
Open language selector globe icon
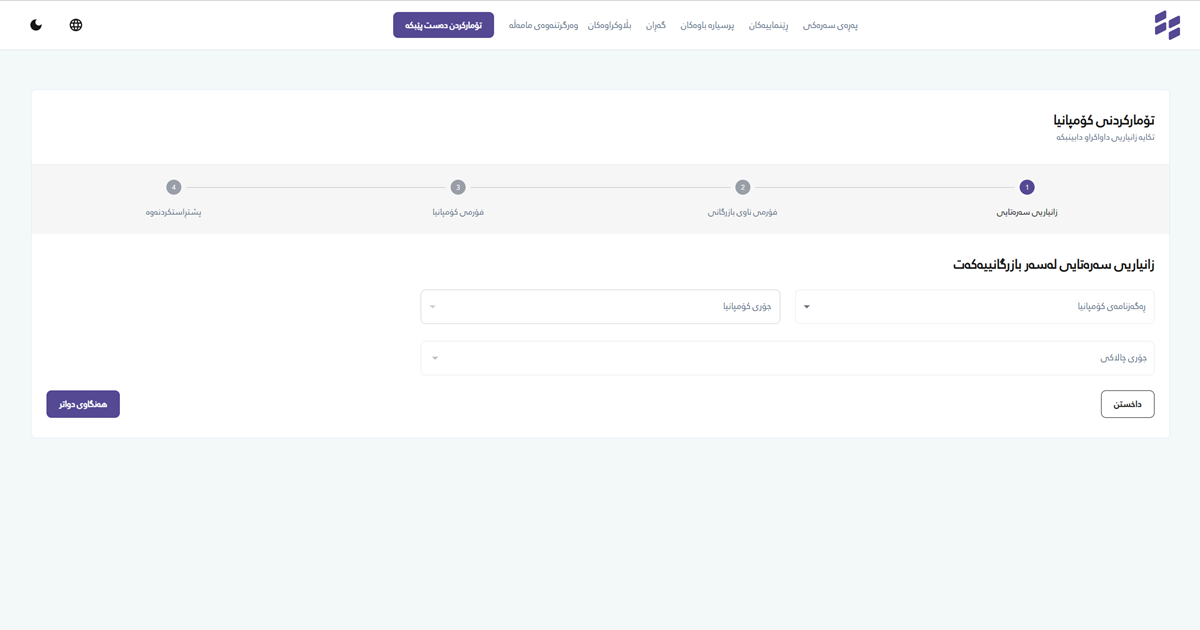point(76,25)
